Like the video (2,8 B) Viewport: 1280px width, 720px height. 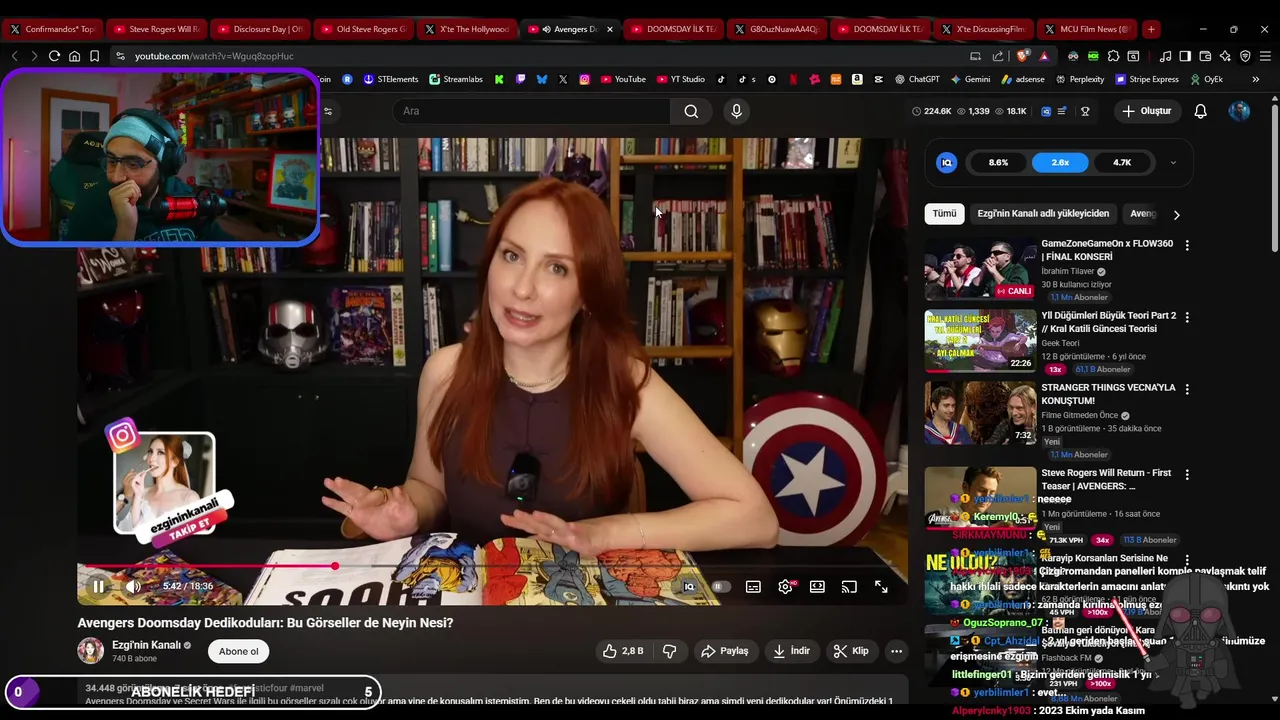pos(623,651)
